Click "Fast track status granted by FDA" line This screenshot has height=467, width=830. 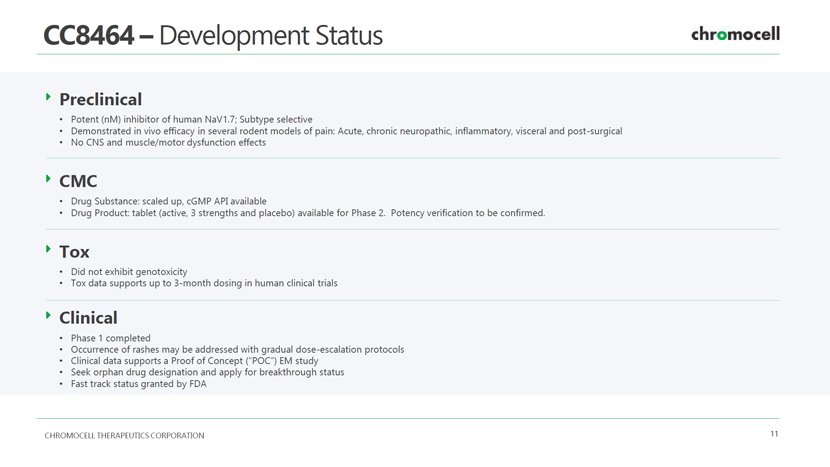[138, 383]
